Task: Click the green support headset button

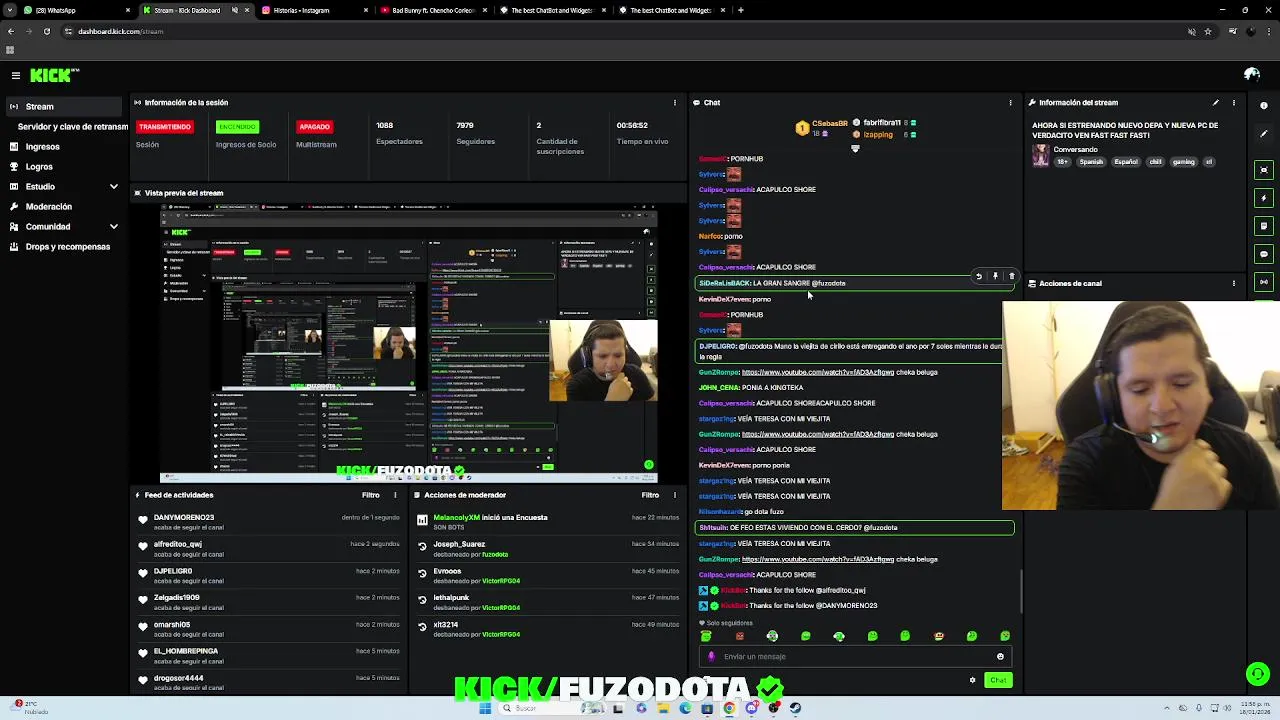Action: point(1258,674)
